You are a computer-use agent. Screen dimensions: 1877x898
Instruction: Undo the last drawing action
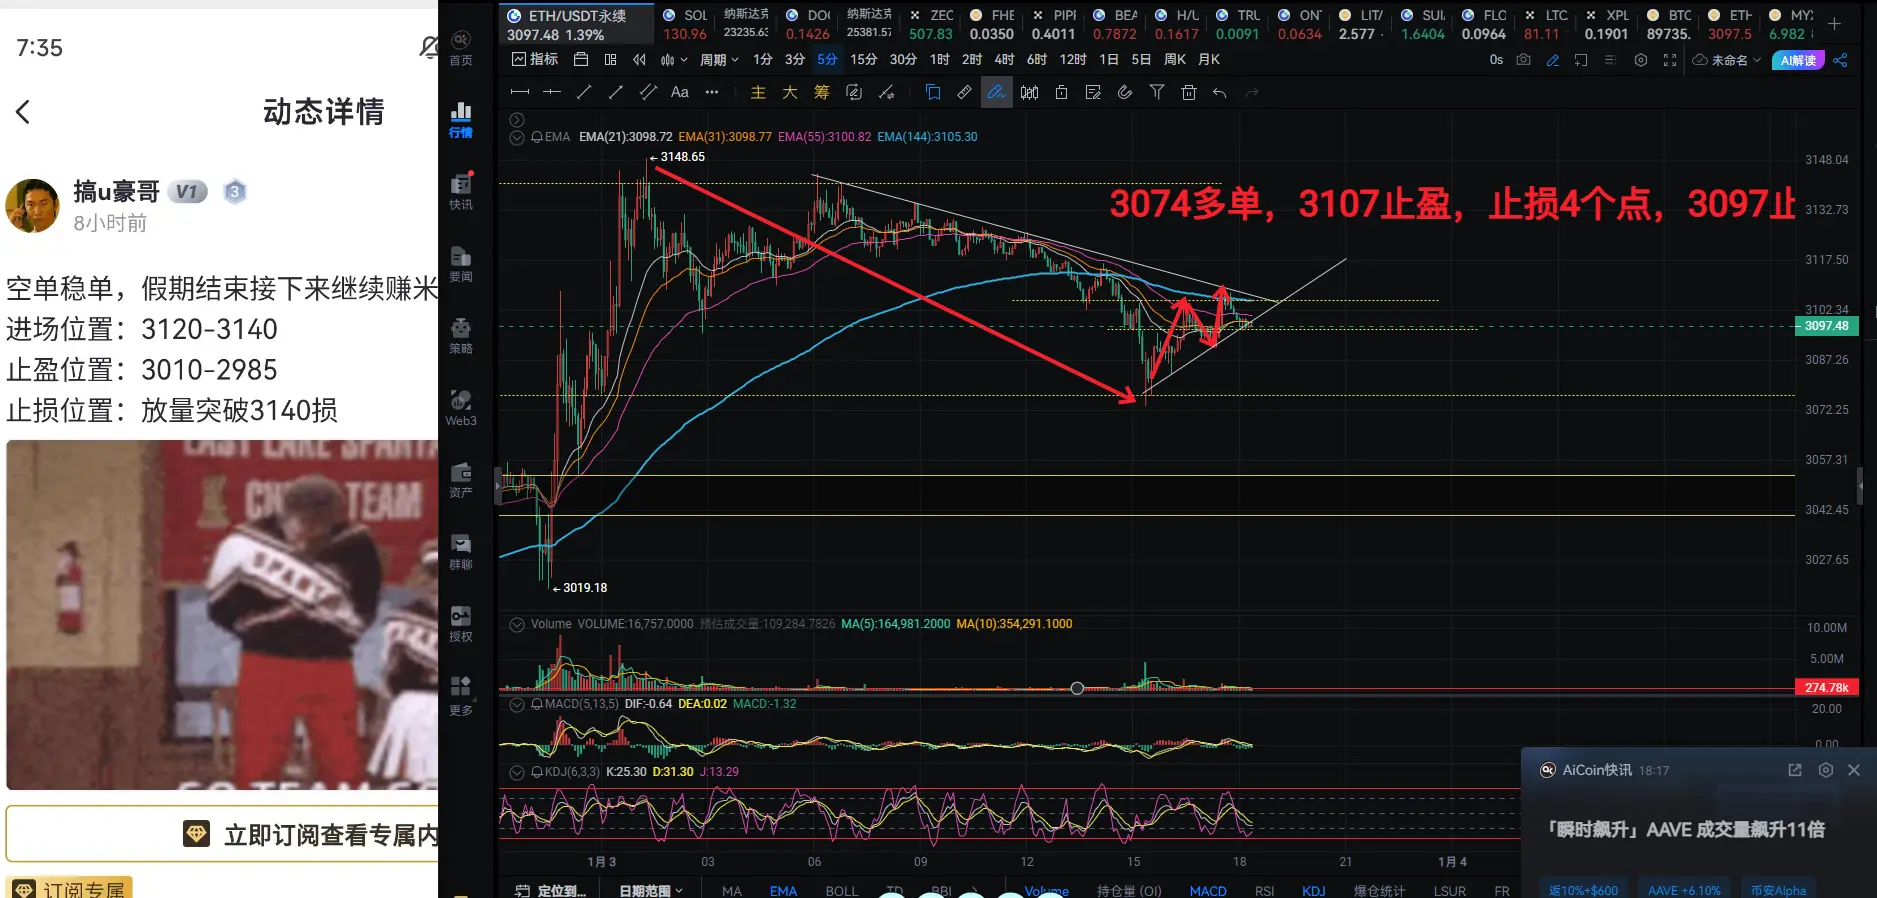click(x=1220, y=92)
